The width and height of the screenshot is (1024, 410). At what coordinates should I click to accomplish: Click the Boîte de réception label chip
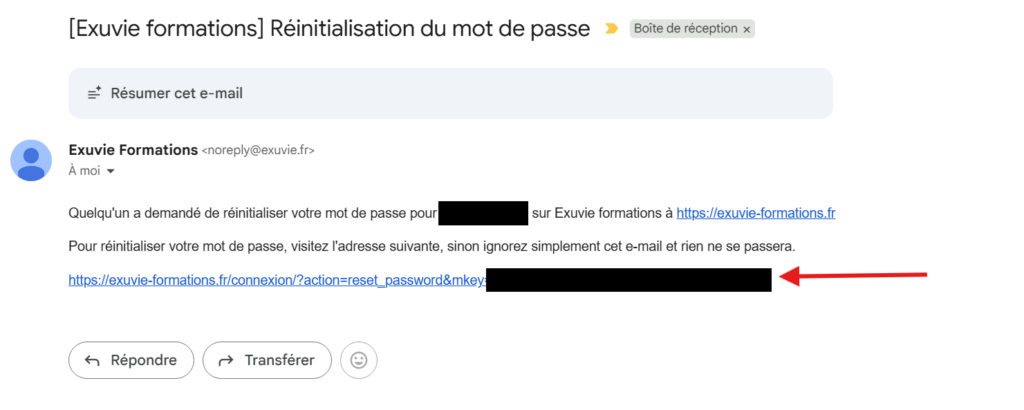tap(685, 29)
